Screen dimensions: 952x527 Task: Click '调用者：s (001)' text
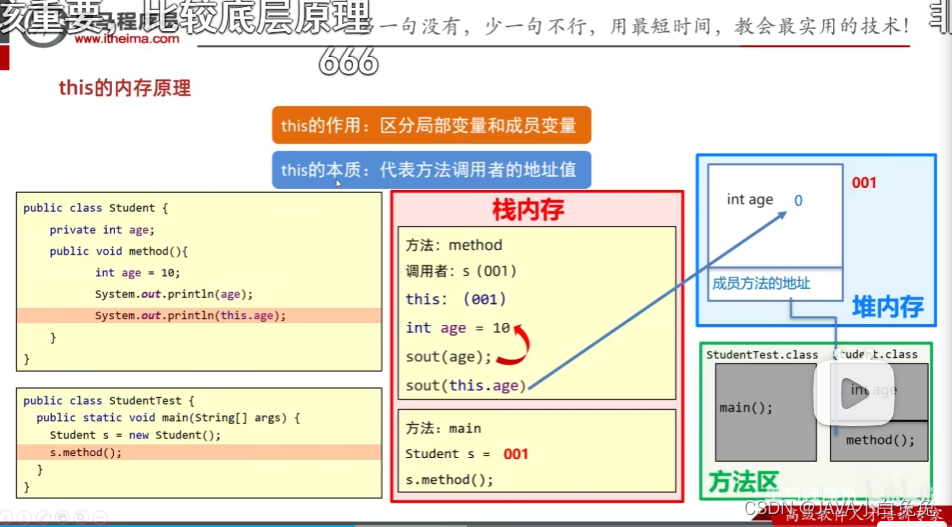[x=461, y=271]
